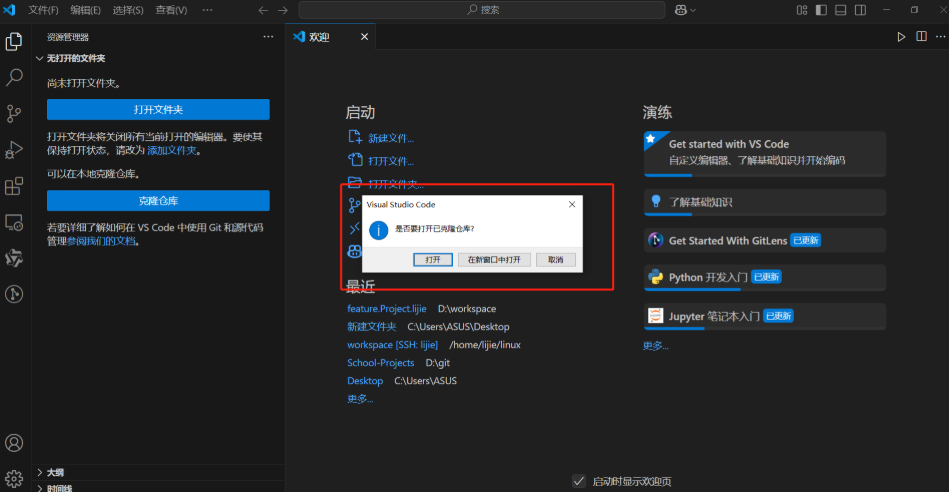Open the 文件(F) menu
This screenshot has height=492, width=949.
[43, 10]
